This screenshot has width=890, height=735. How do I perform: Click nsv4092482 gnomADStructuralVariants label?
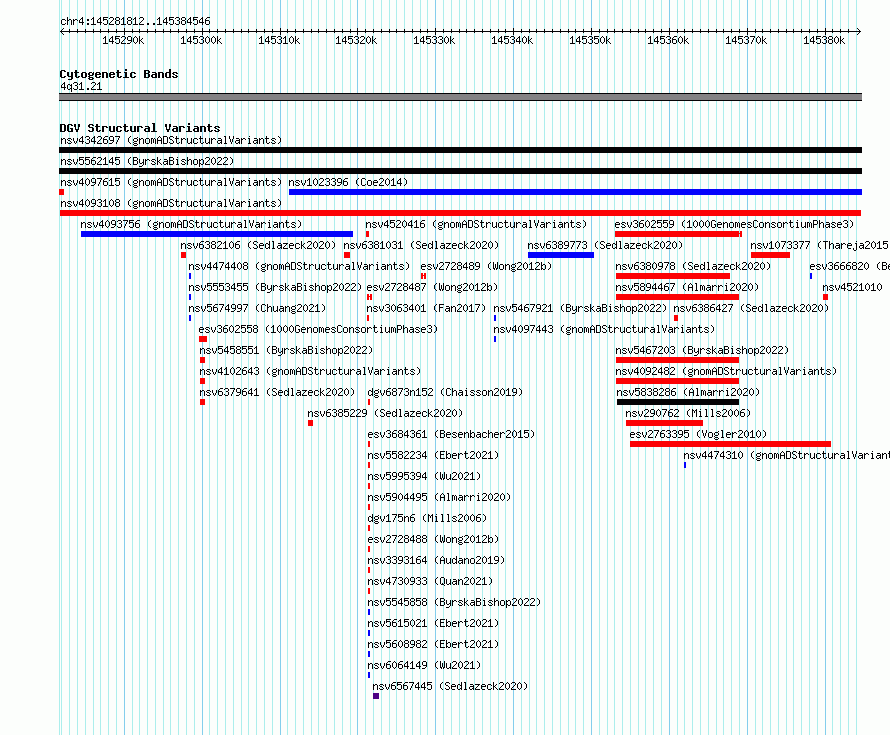[726, 371]
